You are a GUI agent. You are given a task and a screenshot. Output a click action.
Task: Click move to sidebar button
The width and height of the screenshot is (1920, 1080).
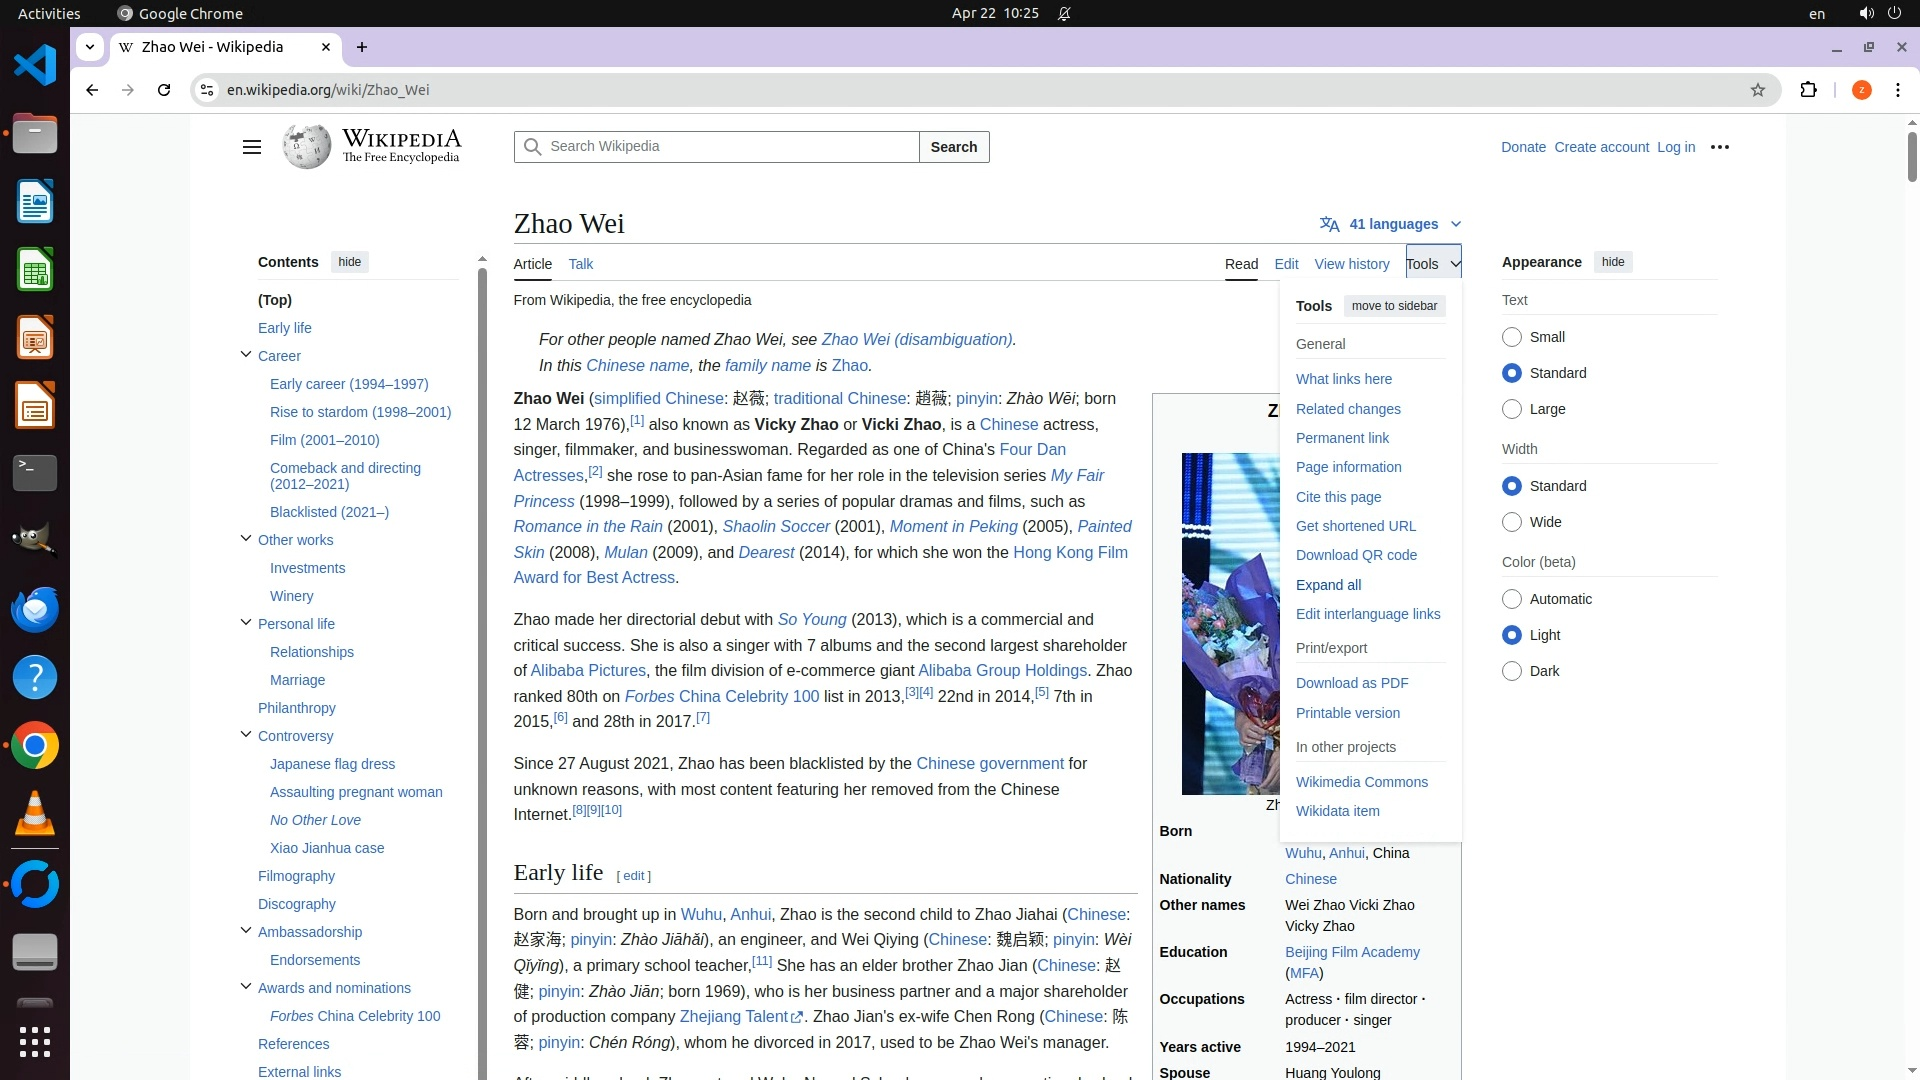[1394, 306]
